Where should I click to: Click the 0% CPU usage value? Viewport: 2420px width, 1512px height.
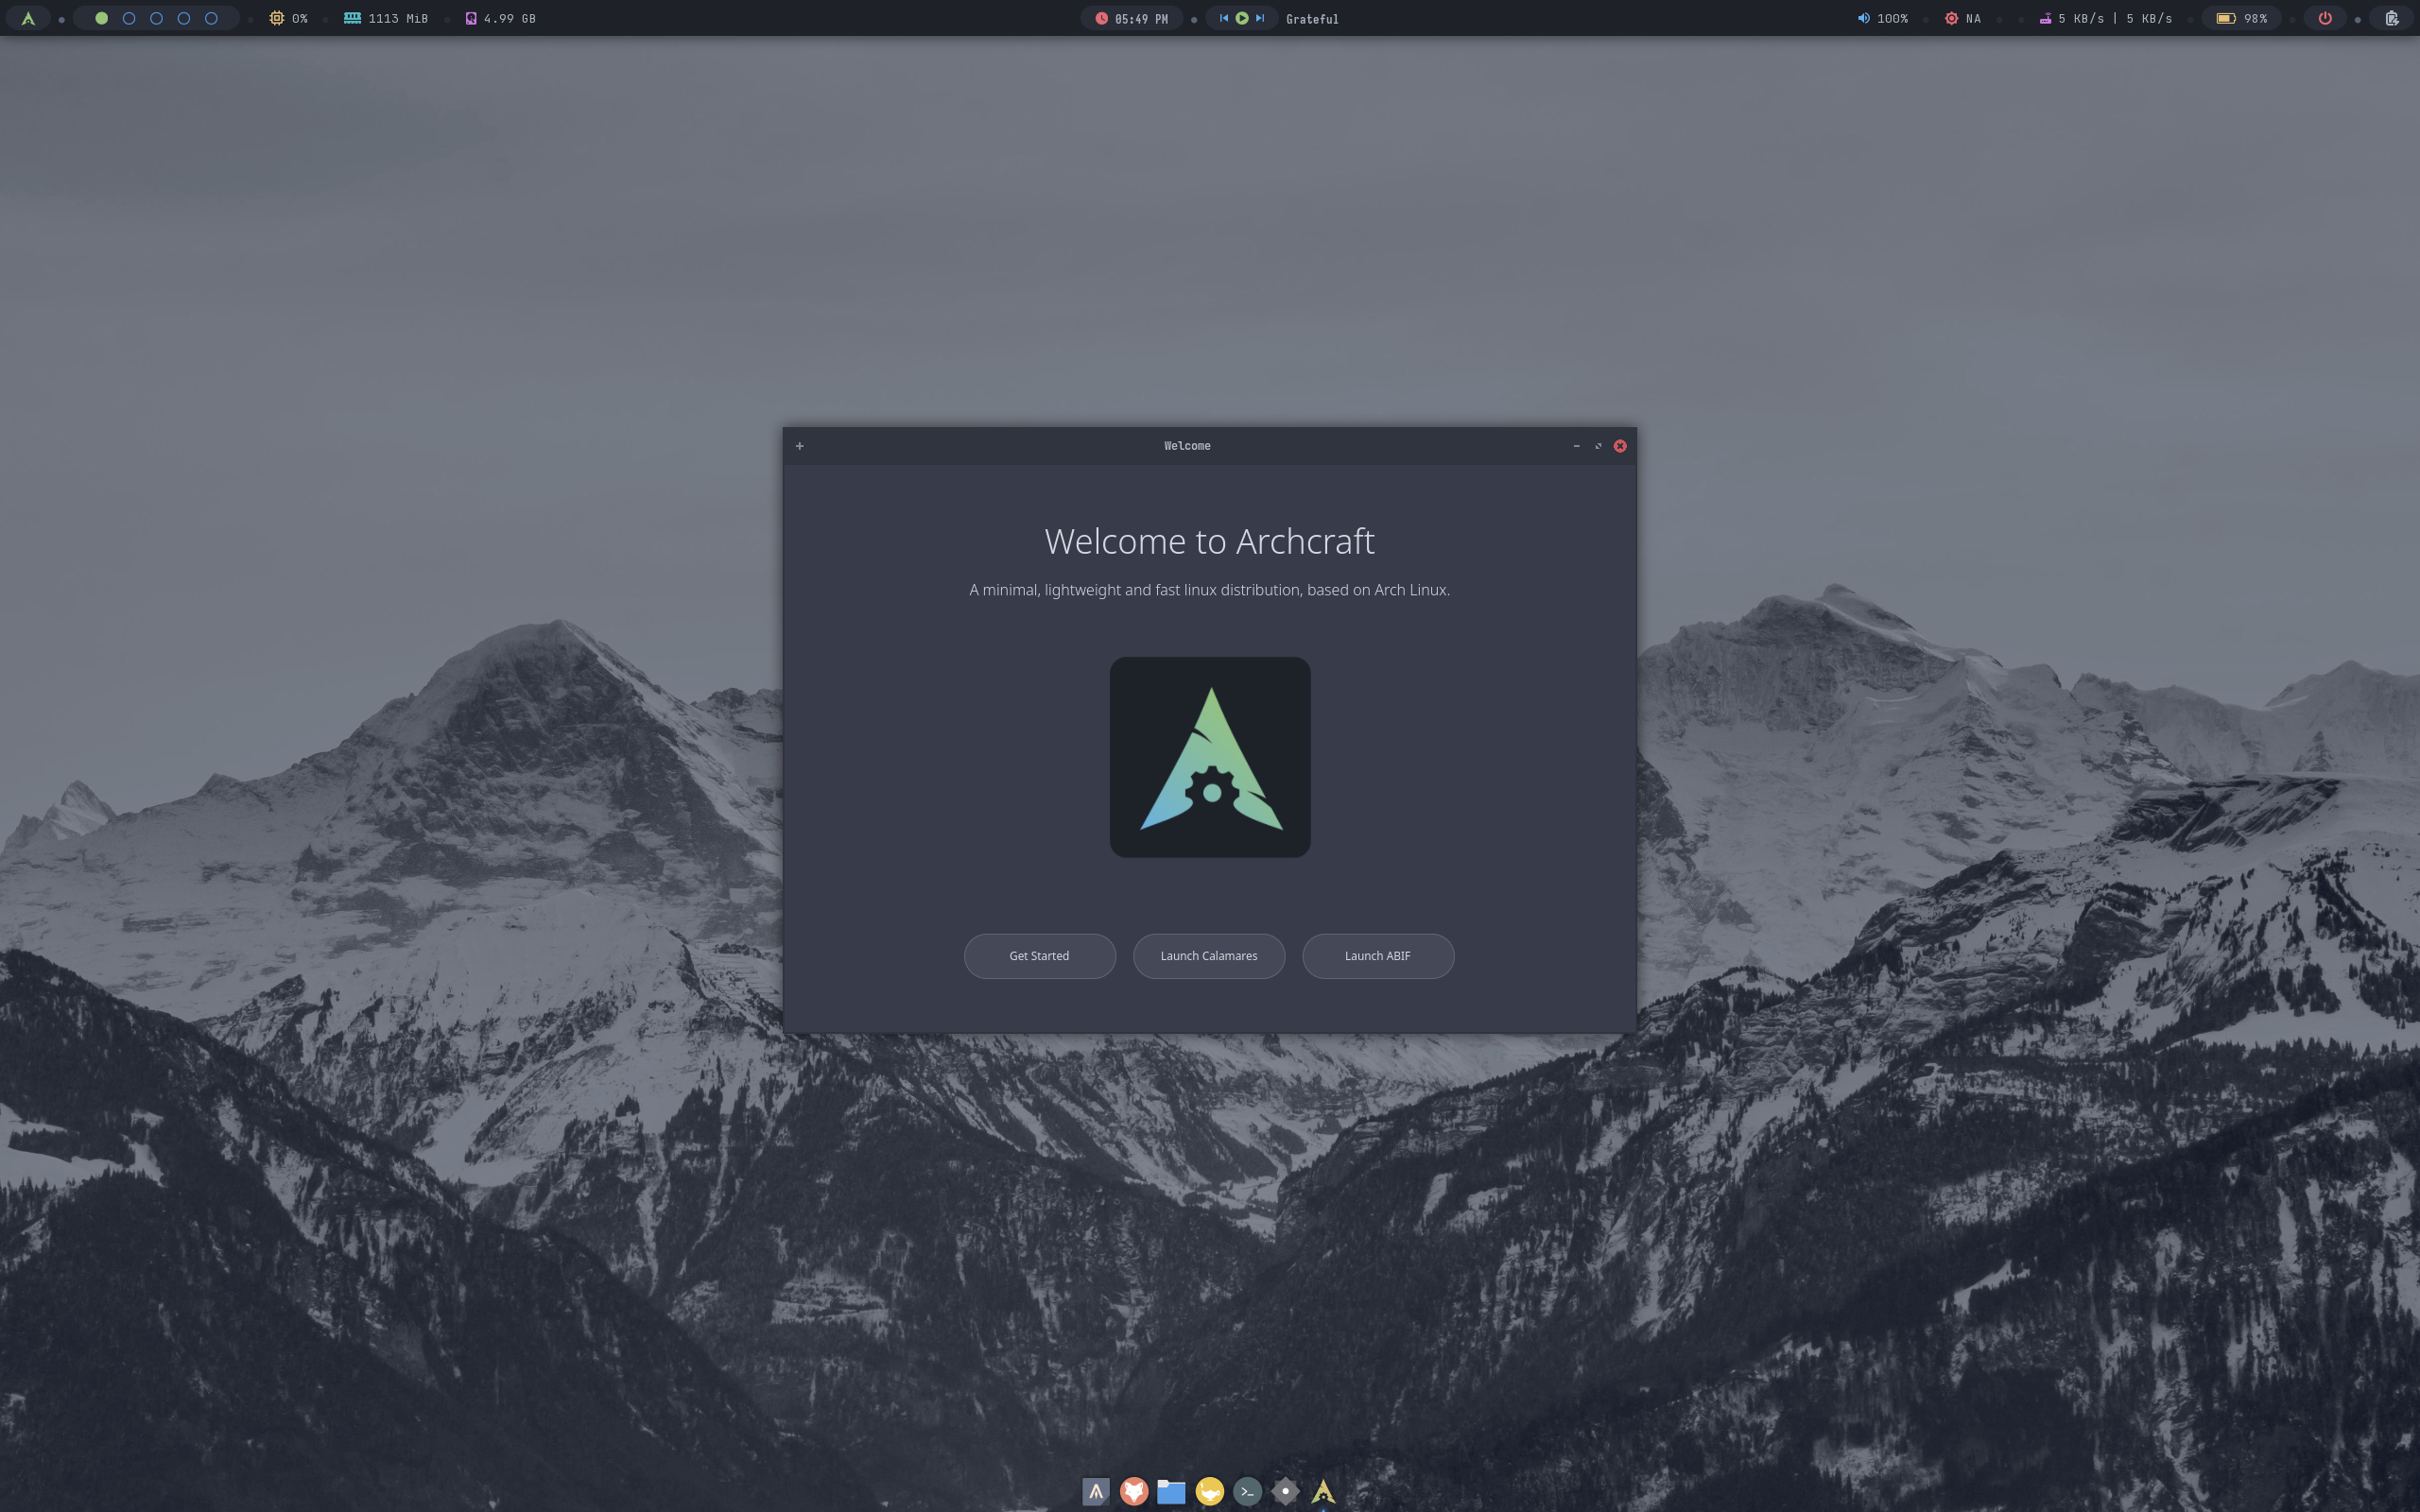click(x=300, y=19)
